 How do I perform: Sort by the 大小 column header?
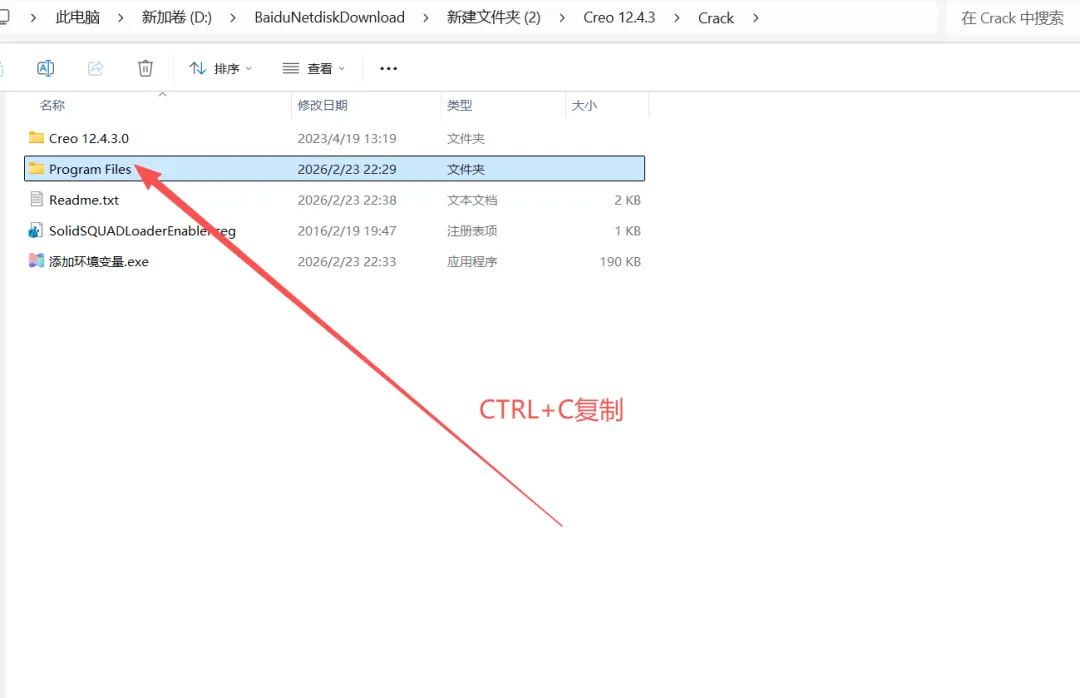584,105
